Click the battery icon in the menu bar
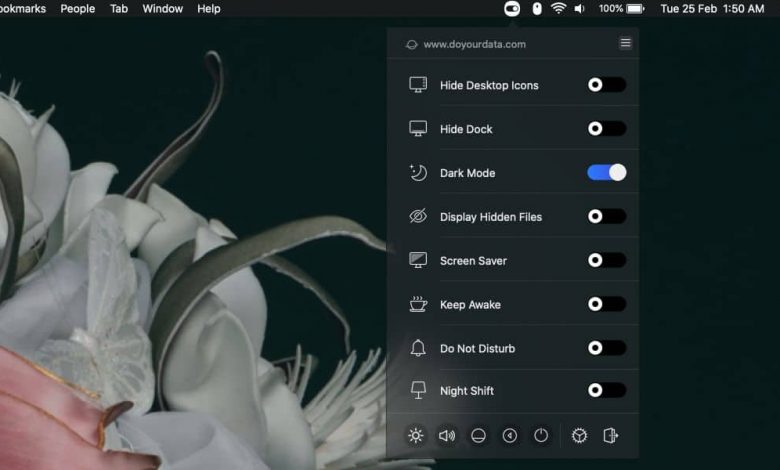This screenshot has height=470, width=780. [635, 8]
